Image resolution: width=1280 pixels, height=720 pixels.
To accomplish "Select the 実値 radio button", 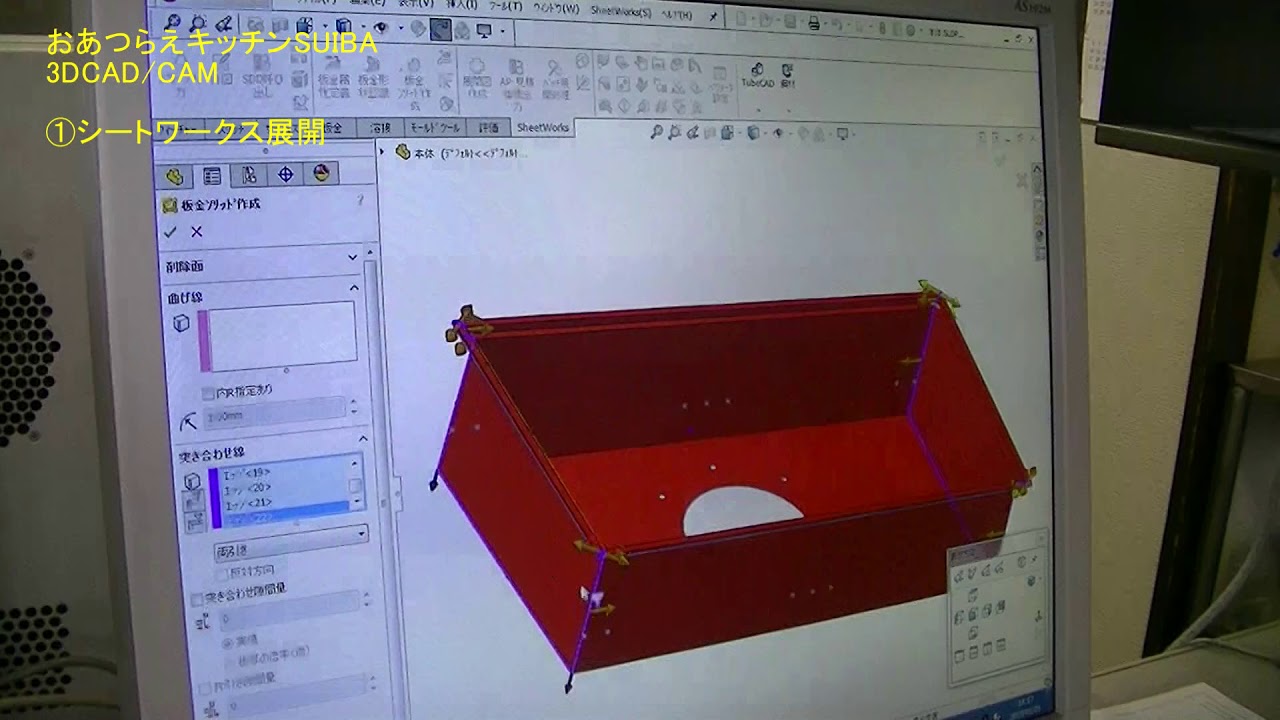I will 227,642.
